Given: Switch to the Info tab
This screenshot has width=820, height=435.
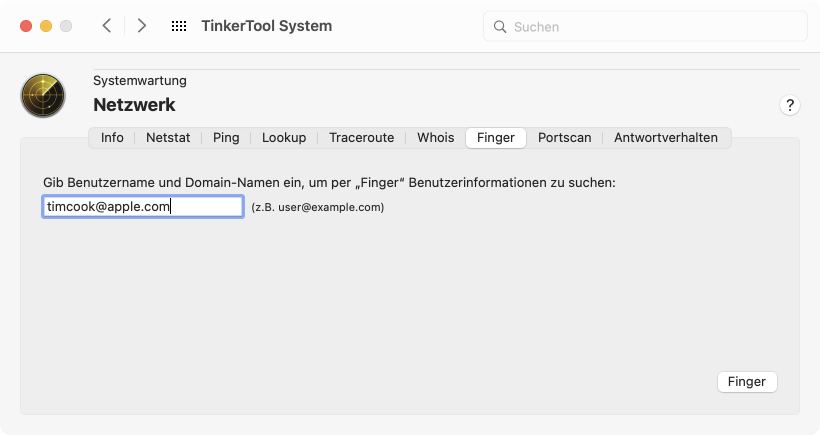Looking at the screenshot, I should (112, 138).
